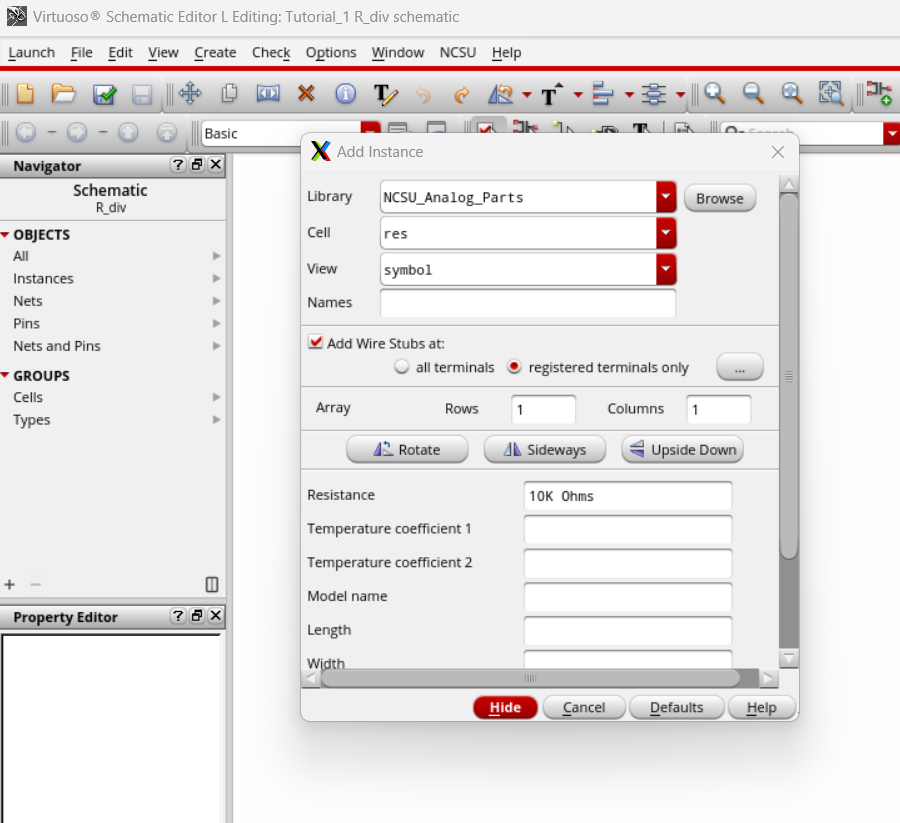Open the NCSU menu
900x823 pixels.
point(460,53)
